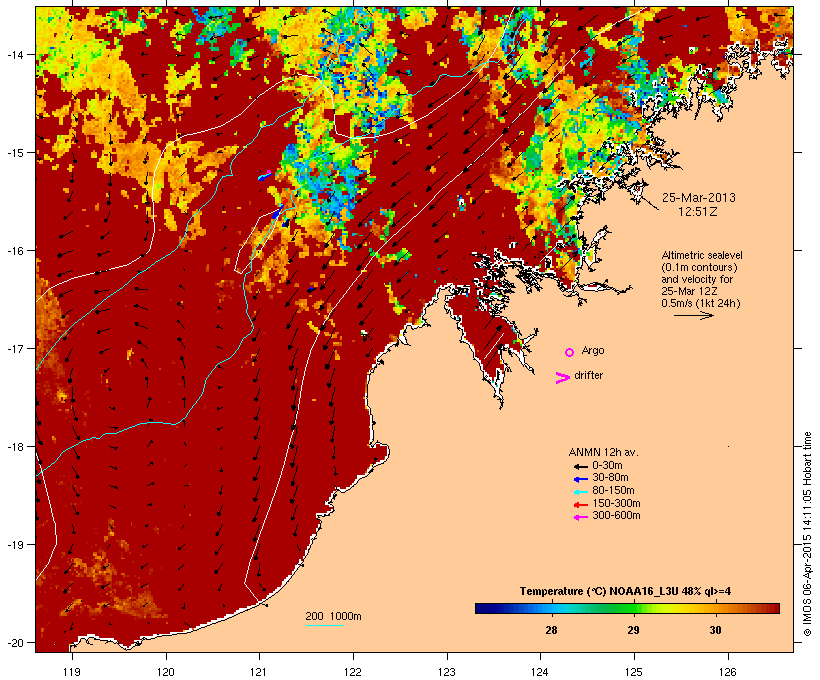
Task: Click the 25-Mar-2013 date label
Action: [x=699, y=198]
